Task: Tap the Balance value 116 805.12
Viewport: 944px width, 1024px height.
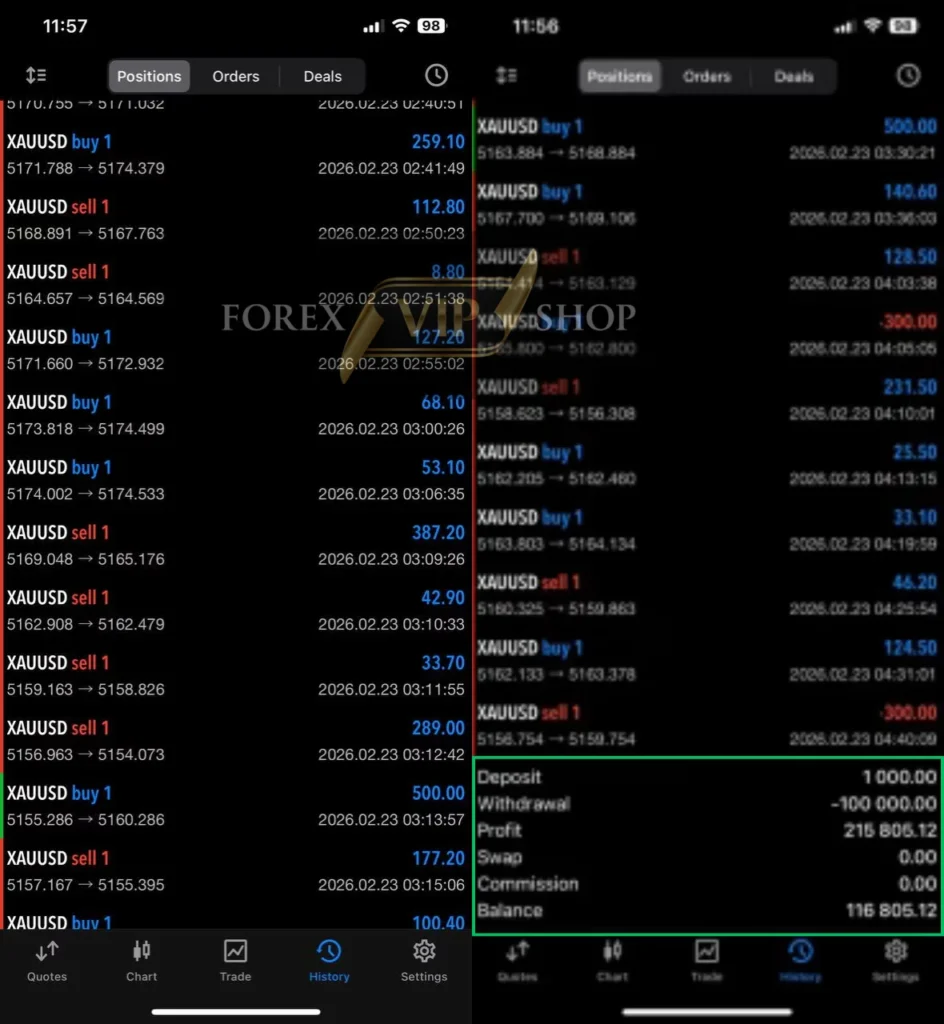Action: [x=891, y=910]
